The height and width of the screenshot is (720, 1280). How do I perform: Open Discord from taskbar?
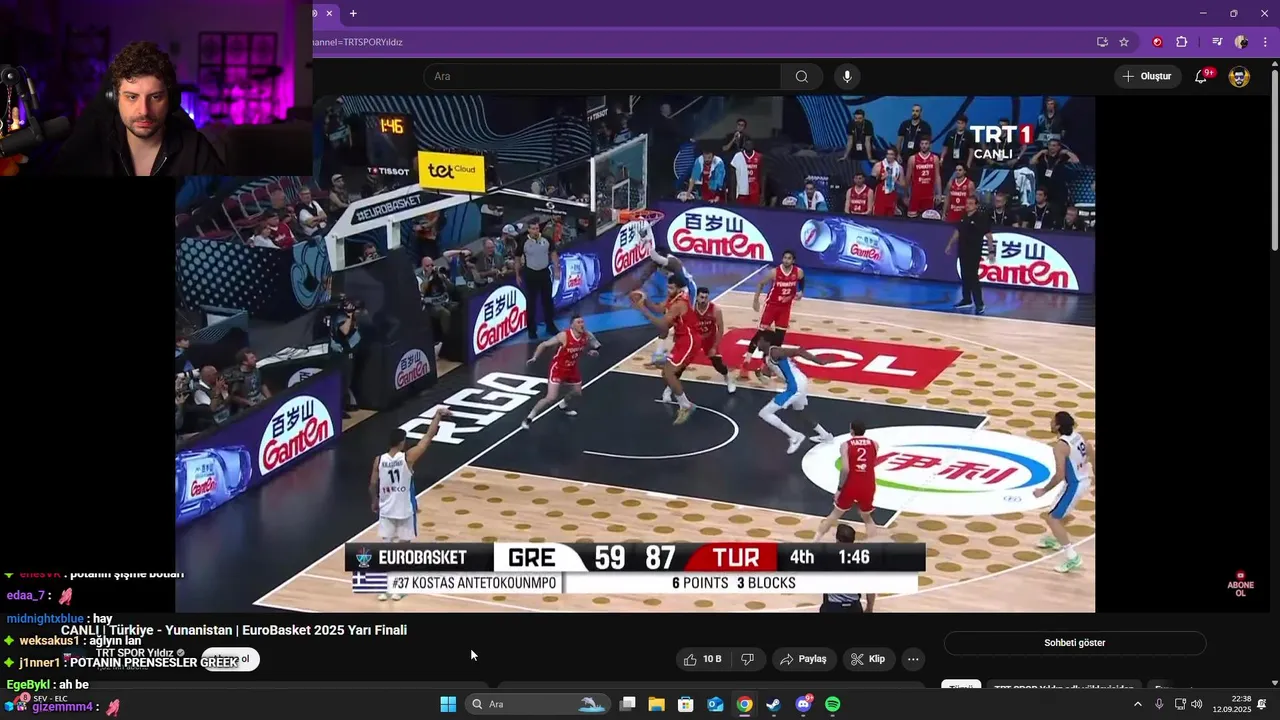pos(803,704)
